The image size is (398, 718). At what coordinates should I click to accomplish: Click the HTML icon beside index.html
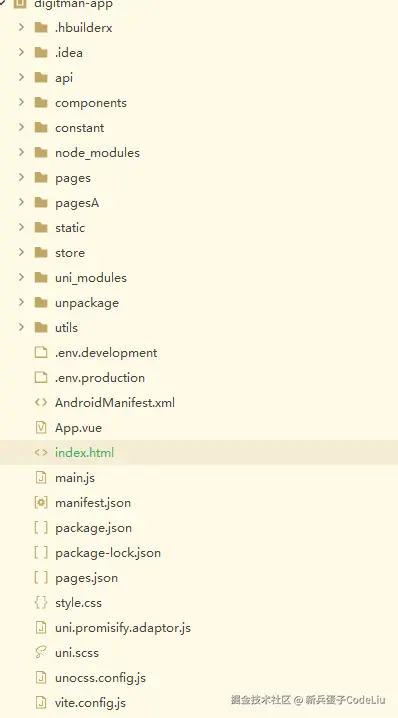(41, 452)
